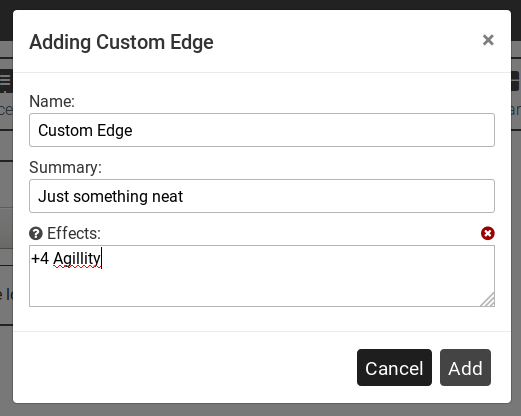Screen dimensions: 521x416
Task: Clear effects using the red X icon
Action: coord(488,233)
